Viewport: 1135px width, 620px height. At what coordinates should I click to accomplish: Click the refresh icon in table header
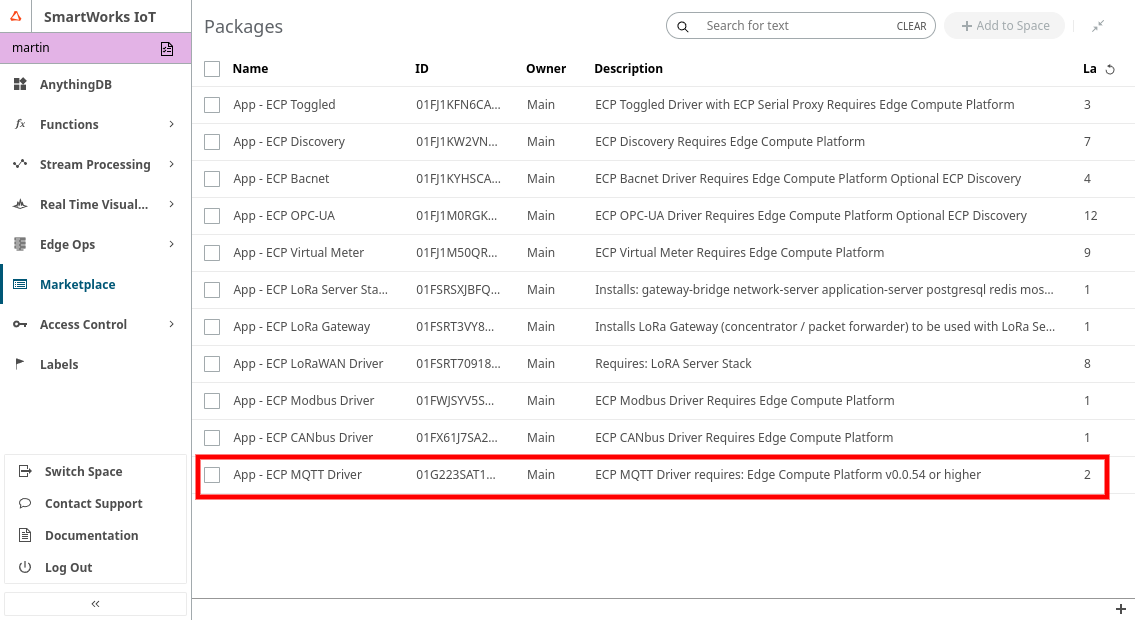tap(1109, 69)
